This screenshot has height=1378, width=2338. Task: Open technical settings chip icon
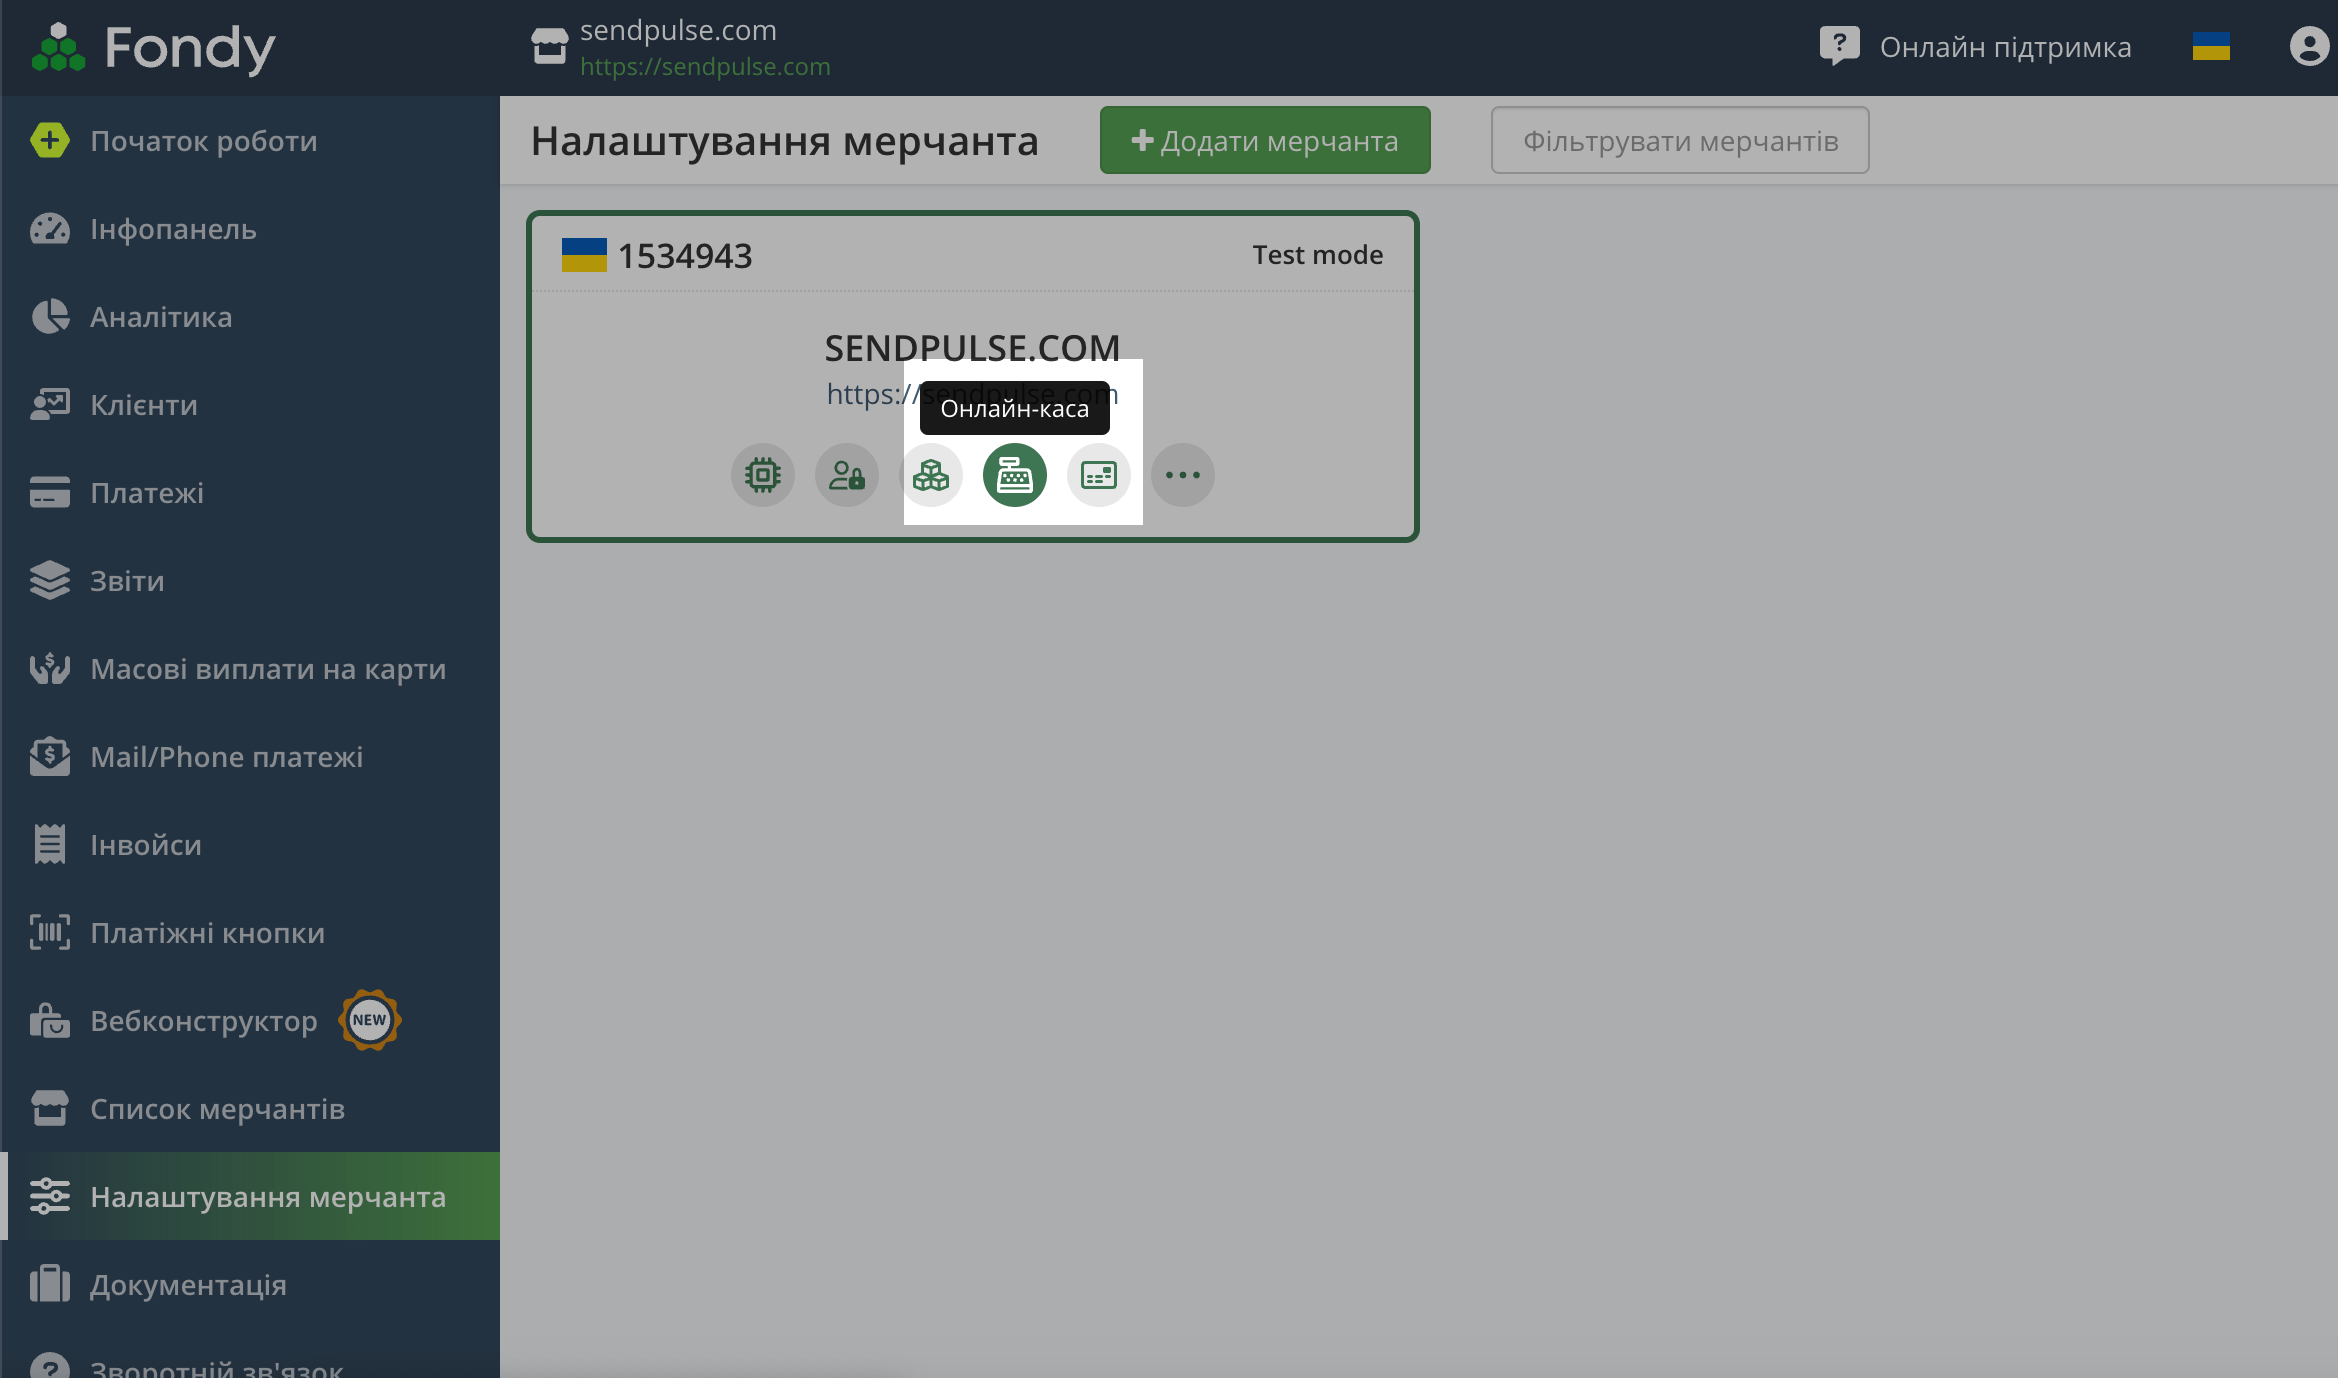[x=762, y=475]
